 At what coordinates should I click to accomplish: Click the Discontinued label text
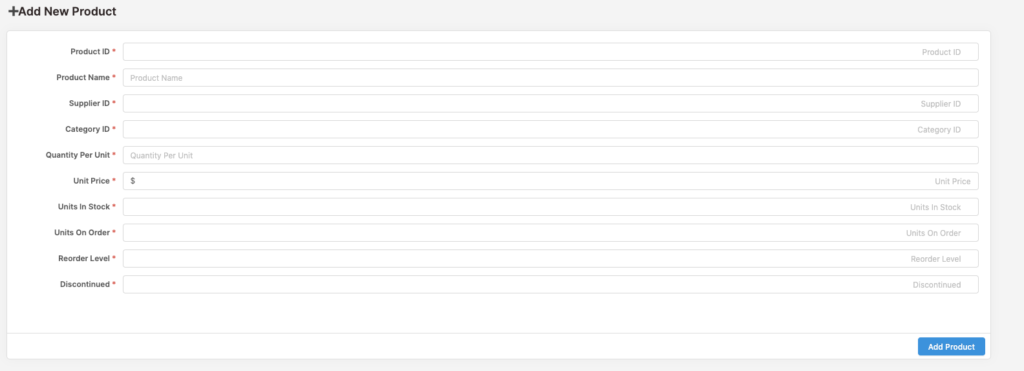(x=85, y=284)
